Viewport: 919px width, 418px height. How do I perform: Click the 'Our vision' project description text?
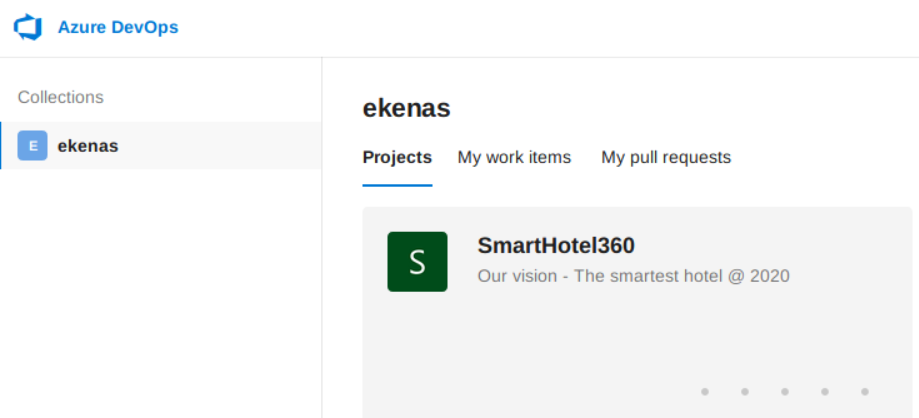click(x=633, y=275)
